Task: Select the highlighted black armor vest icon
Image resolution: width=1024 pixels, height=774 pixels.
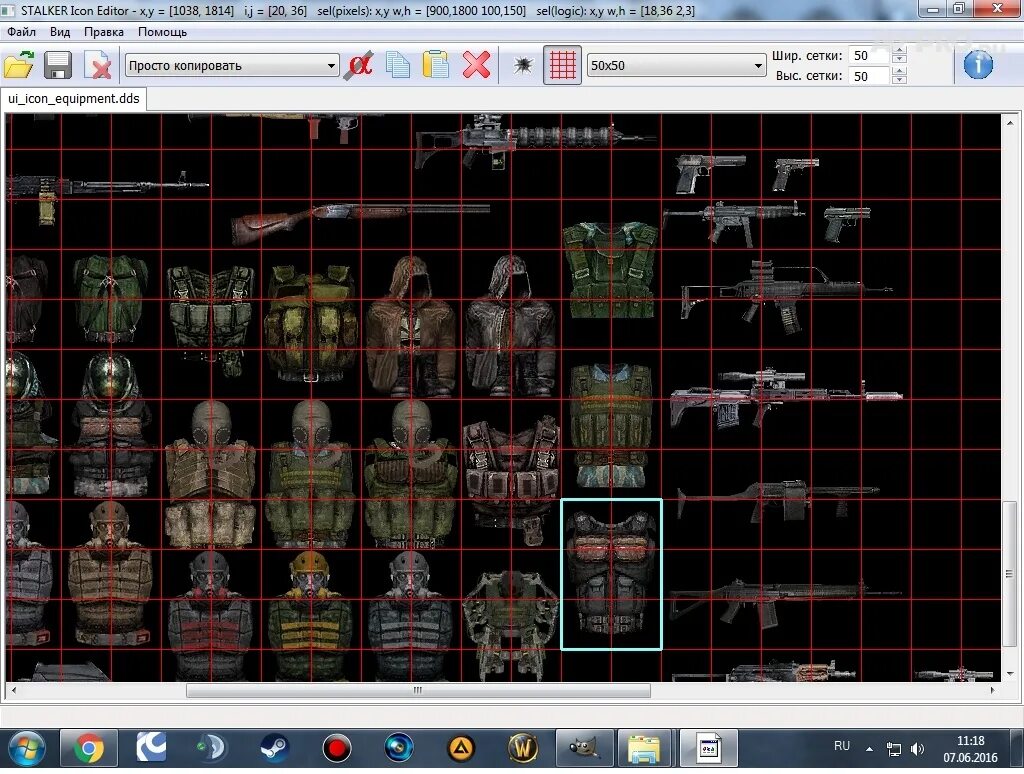Action: tap(611, 575)
